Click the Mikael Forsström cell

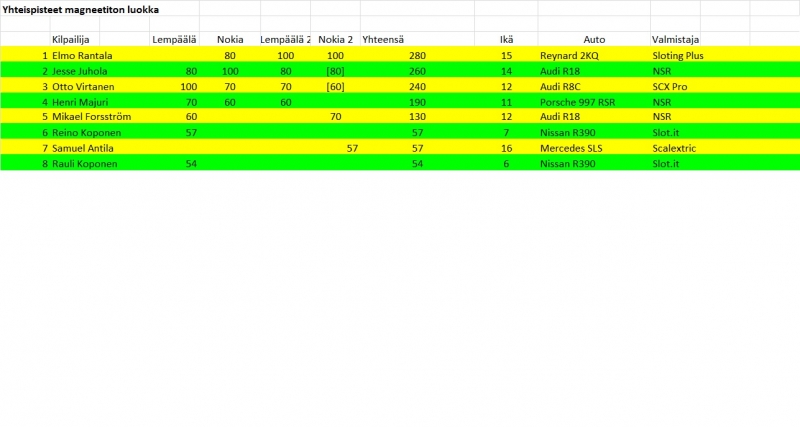tap(91, 117)
